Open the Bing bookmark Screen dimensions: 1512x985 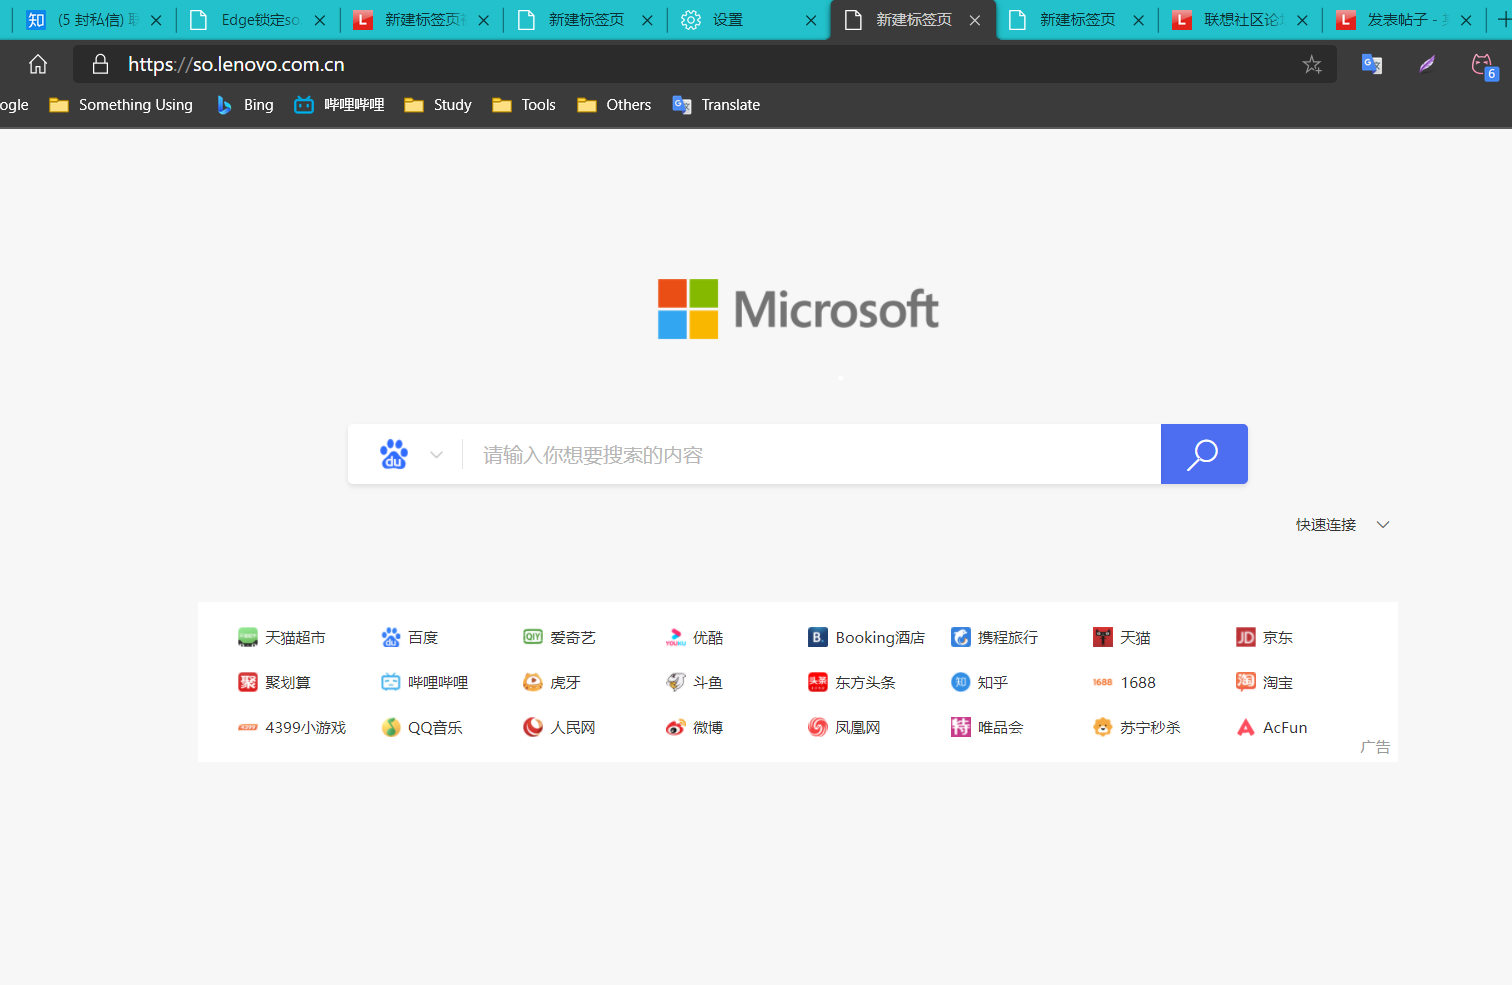tap(245, 105)
